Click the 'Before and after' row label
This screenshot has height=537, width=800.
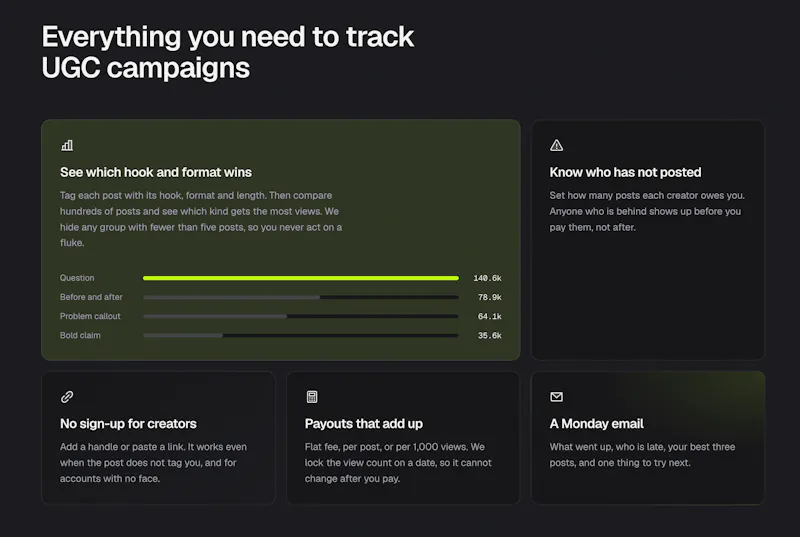coord(91,297)
